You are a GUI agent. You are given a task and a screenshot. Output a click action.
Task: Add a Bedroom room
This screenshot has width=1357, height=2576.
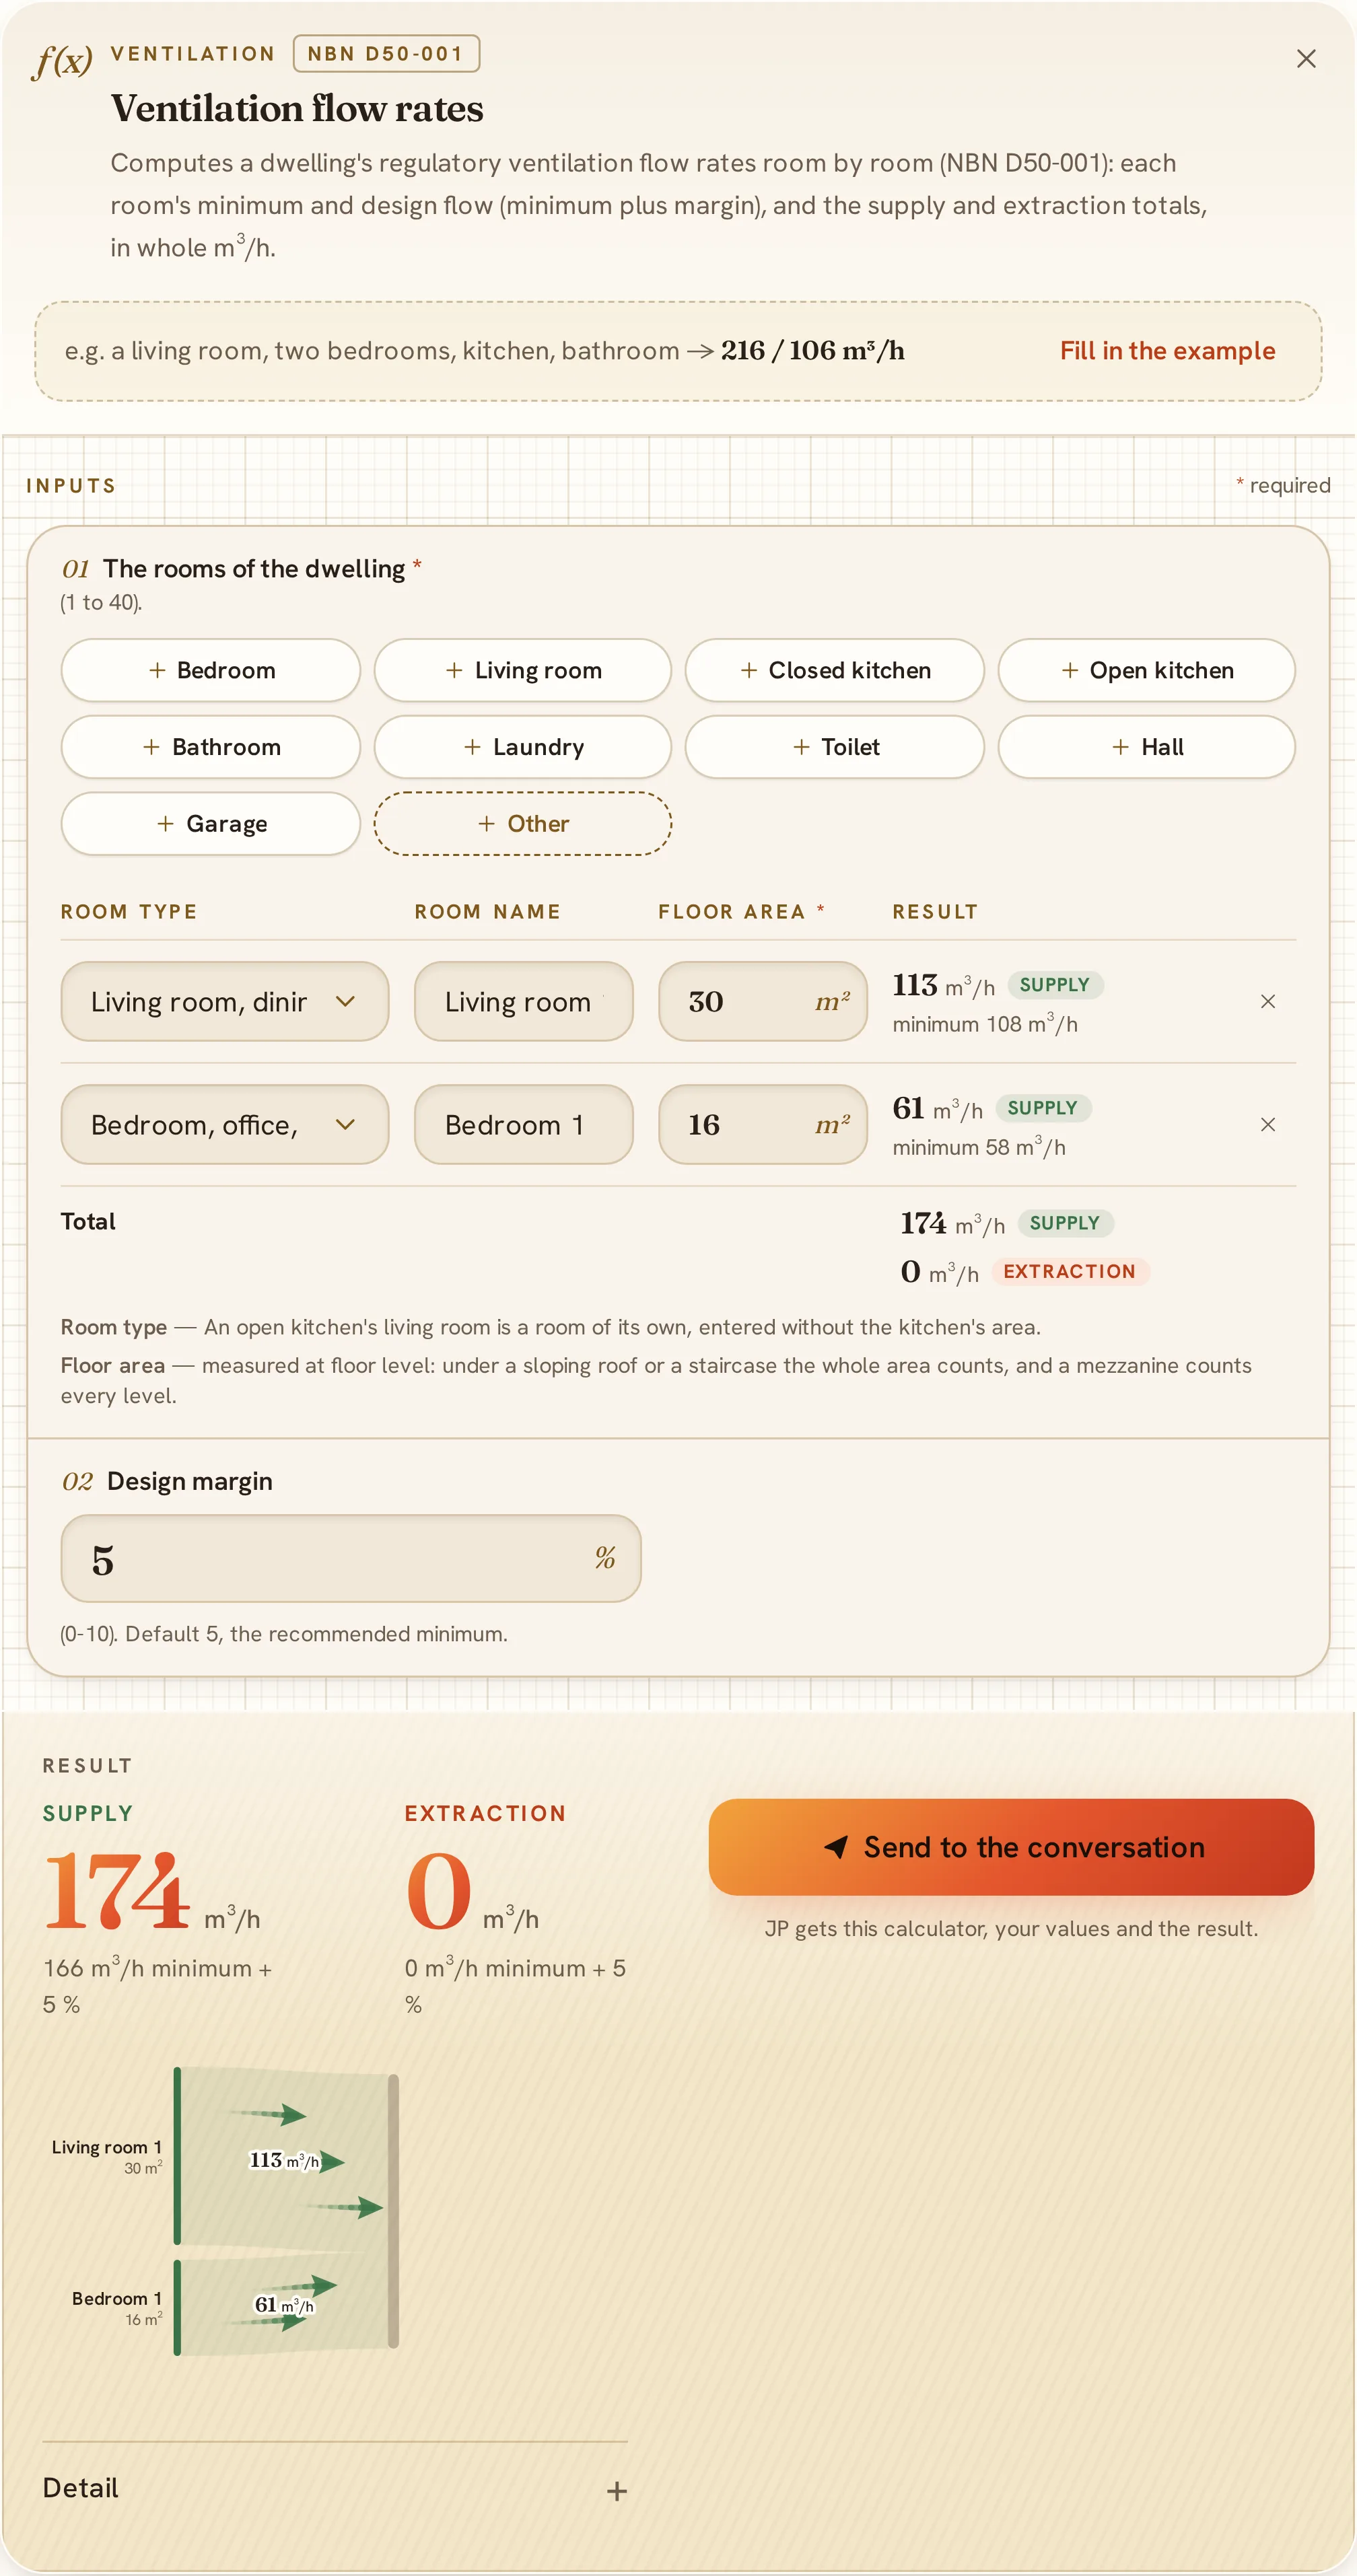tap(211, 670)
